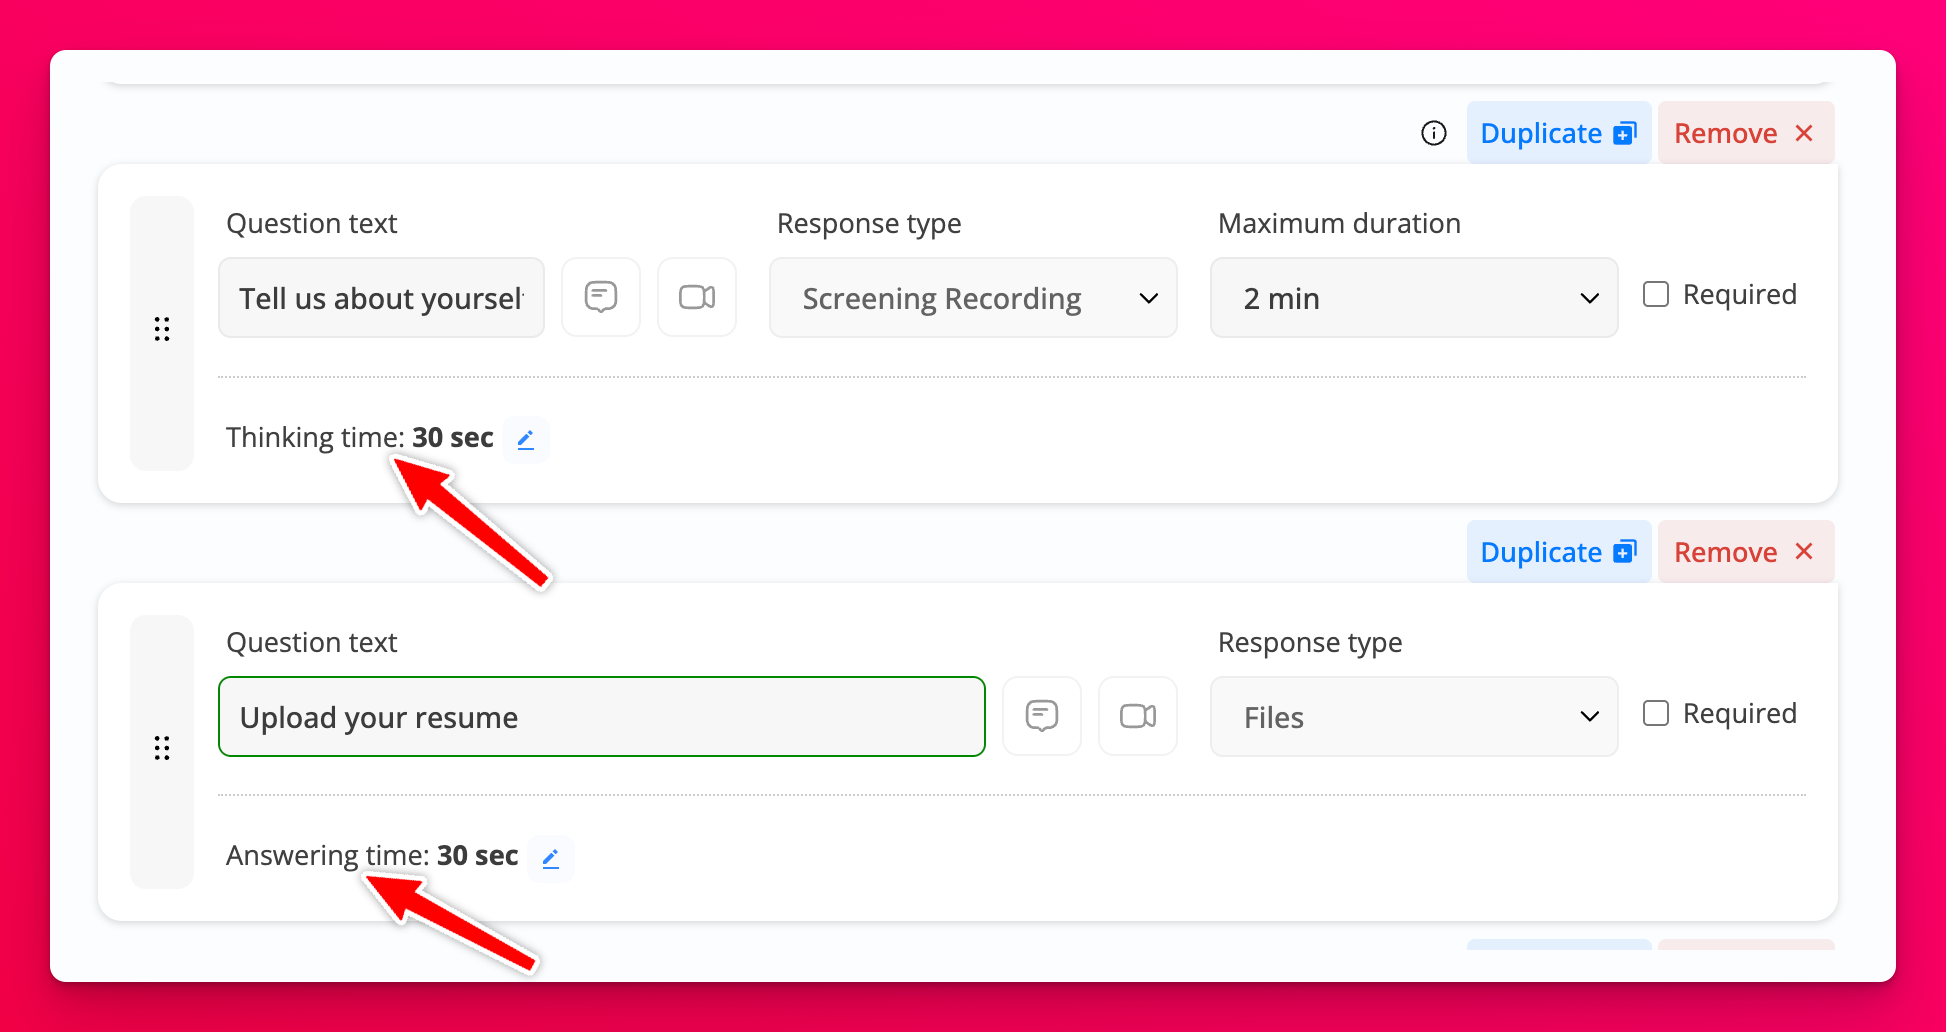Viewport: 1946px width, 1032px height.
Task: Click drag handle of 'Tell us about yourself' question
Action: click(x=162, y=329)
